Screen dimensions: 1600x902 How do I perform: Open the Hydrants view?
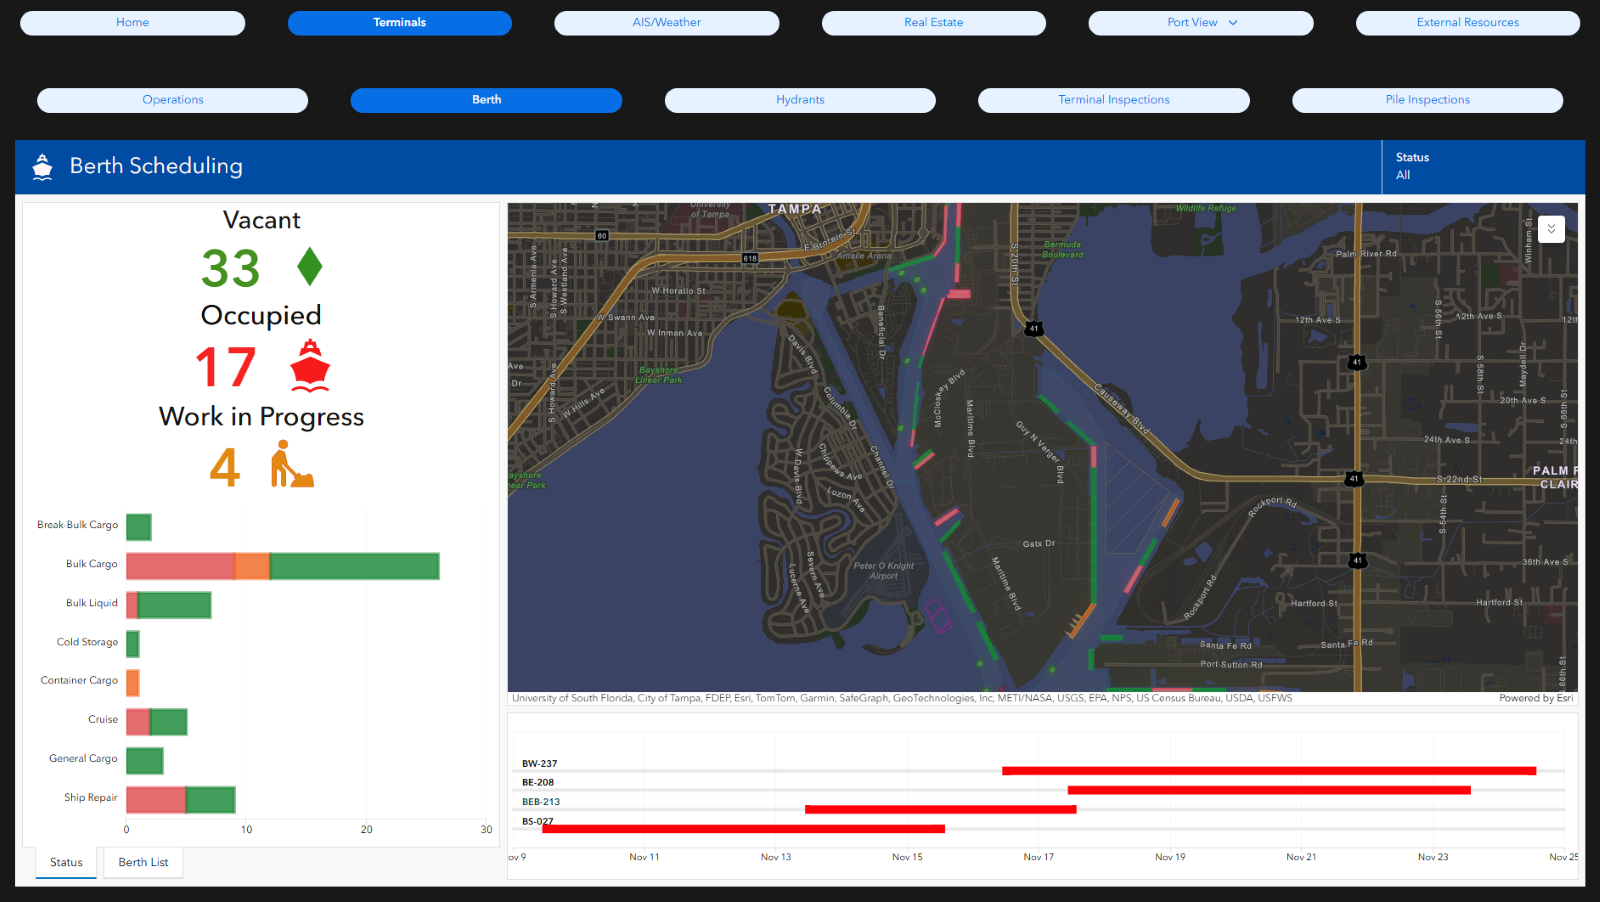[799, 100]
